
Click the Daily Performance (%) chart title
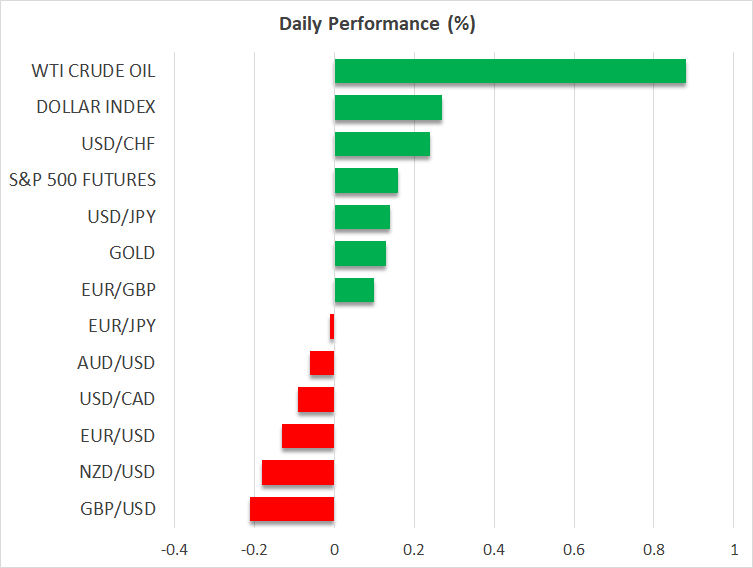pos(376,24)
